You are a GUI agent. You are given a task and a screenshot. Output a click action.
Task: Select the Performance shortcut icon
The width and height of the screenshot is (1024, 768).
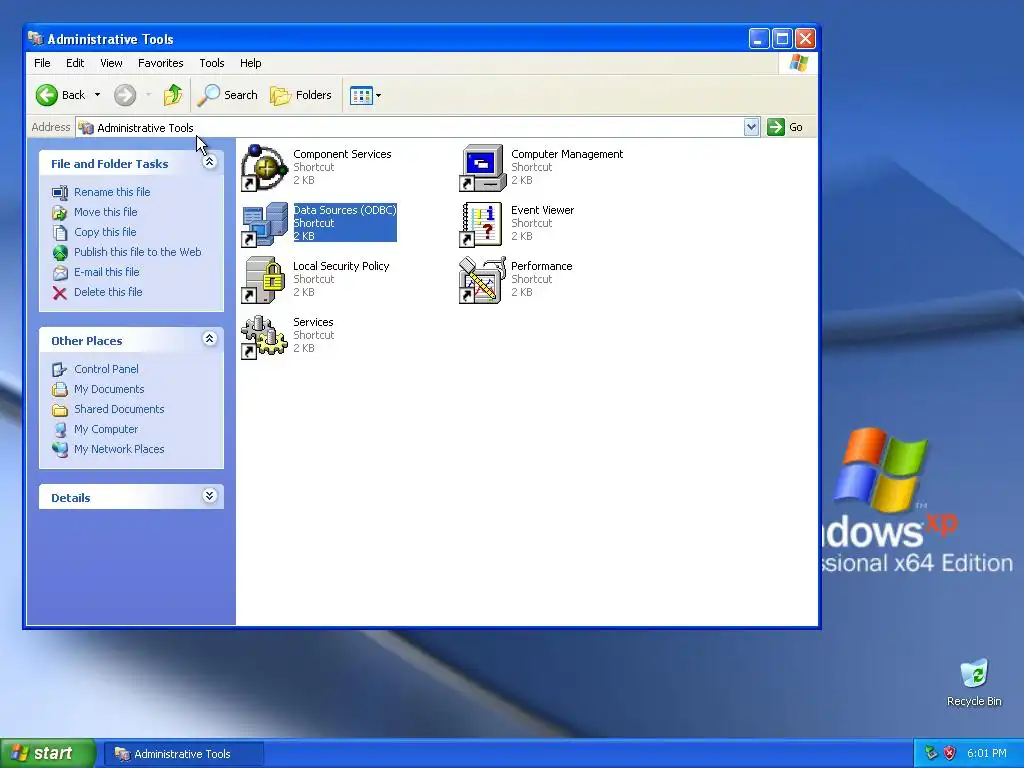(x=483, y=280)
